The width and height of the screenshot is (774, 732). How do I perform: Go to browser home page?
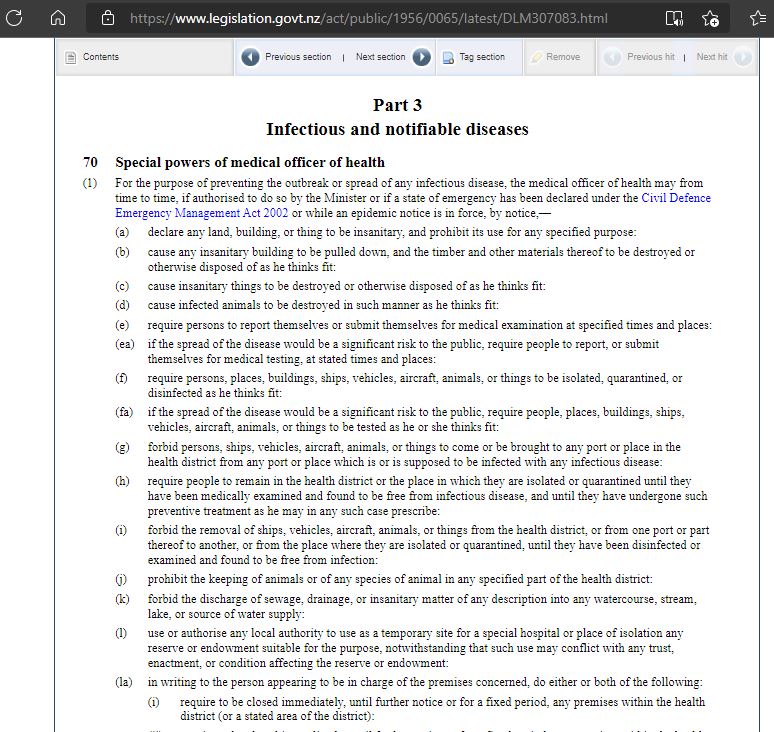click(x=58, y=18)
